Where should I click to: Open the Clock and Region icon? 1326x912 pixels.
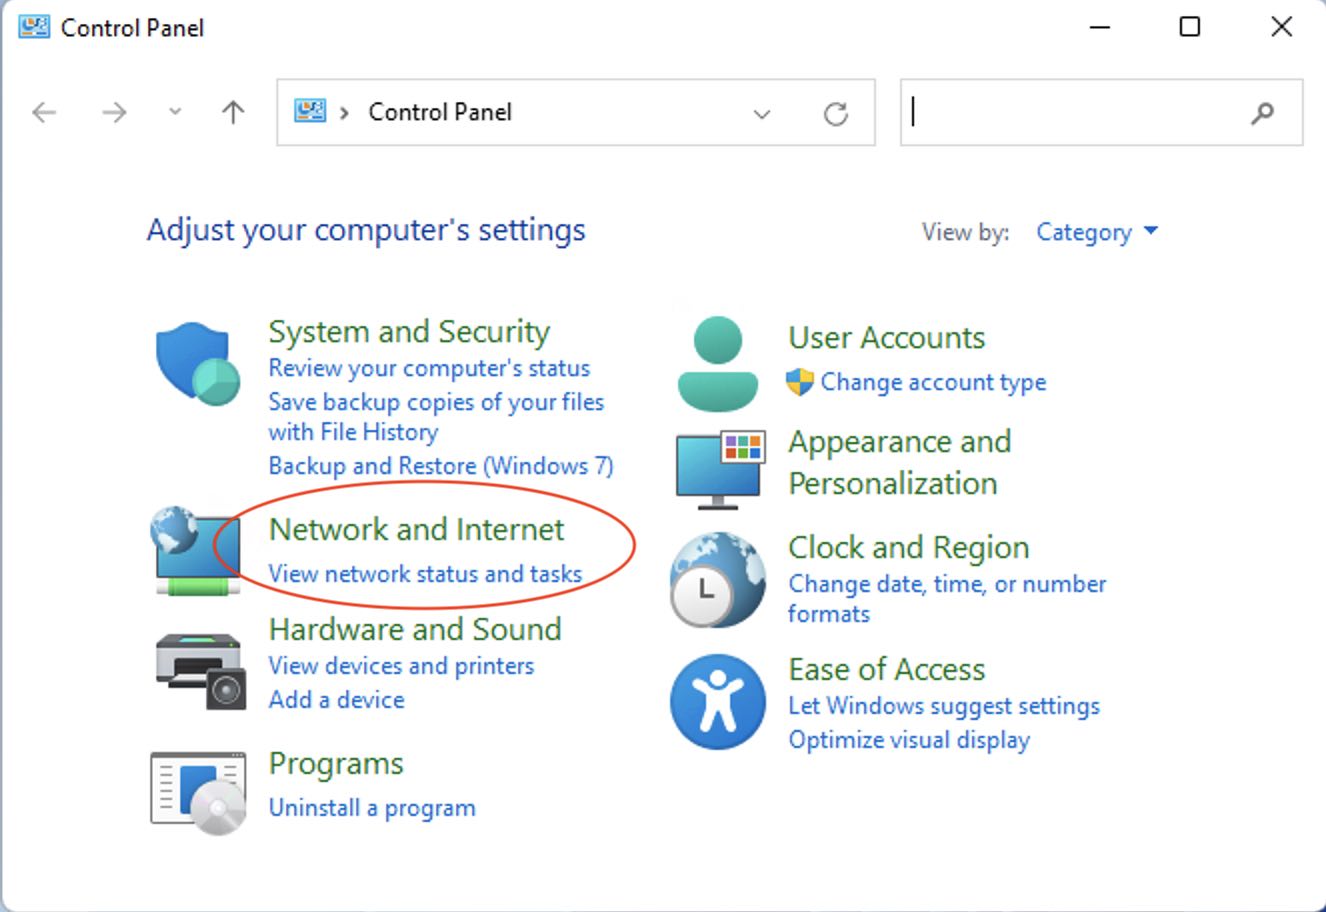click(x=717, y=581)
